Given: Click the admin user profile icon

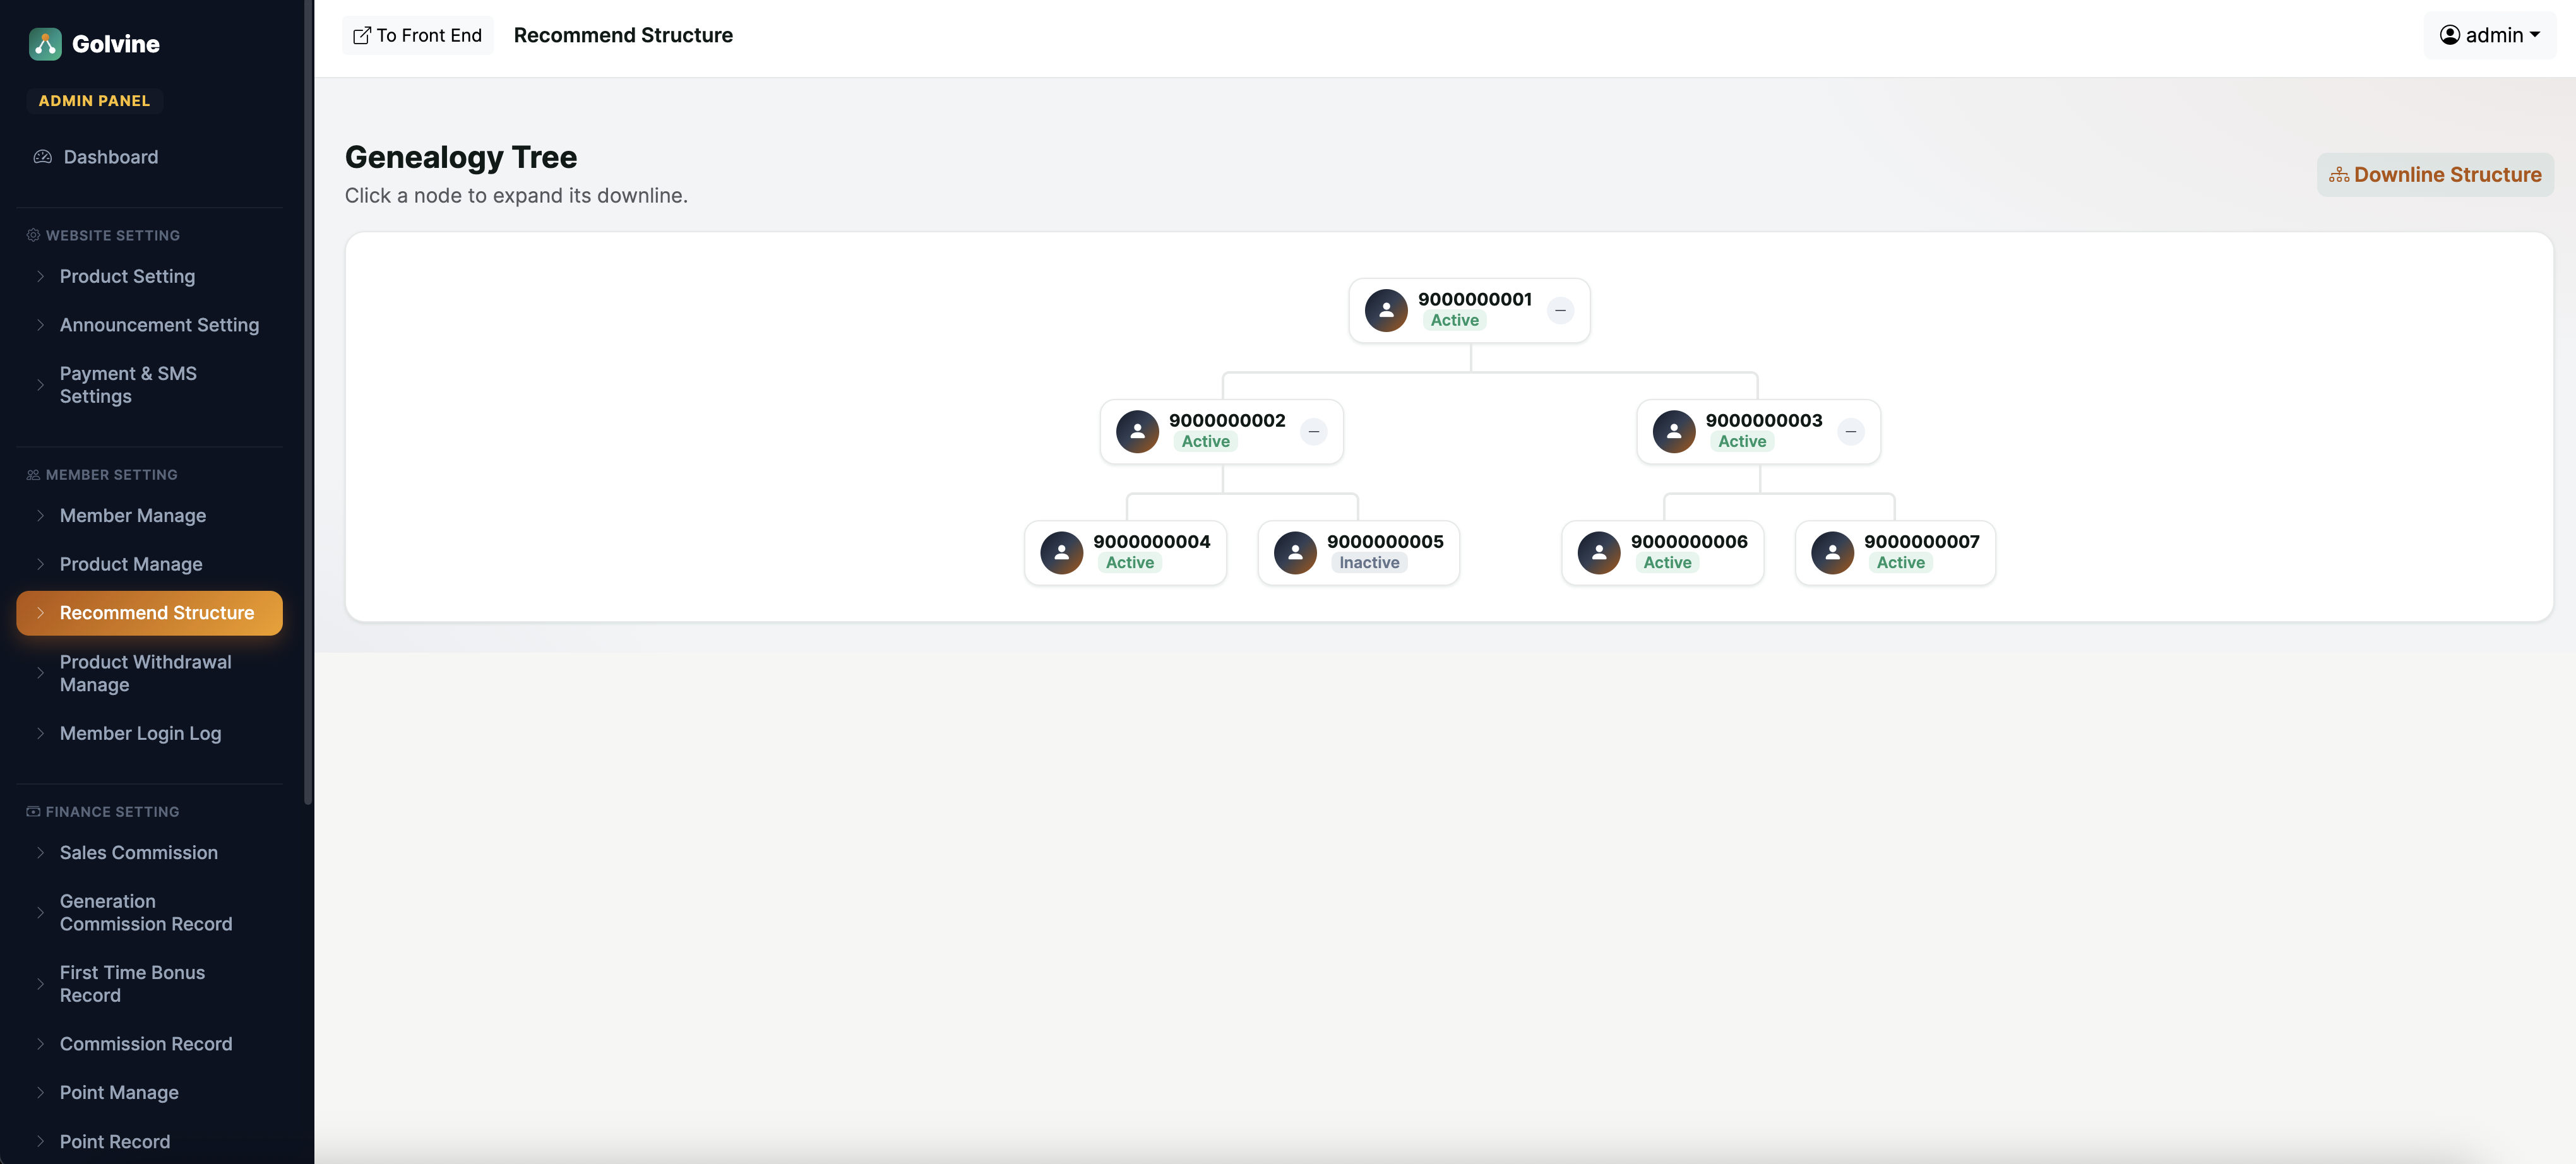Looking at the screenshot, I should coord(2449,35).
